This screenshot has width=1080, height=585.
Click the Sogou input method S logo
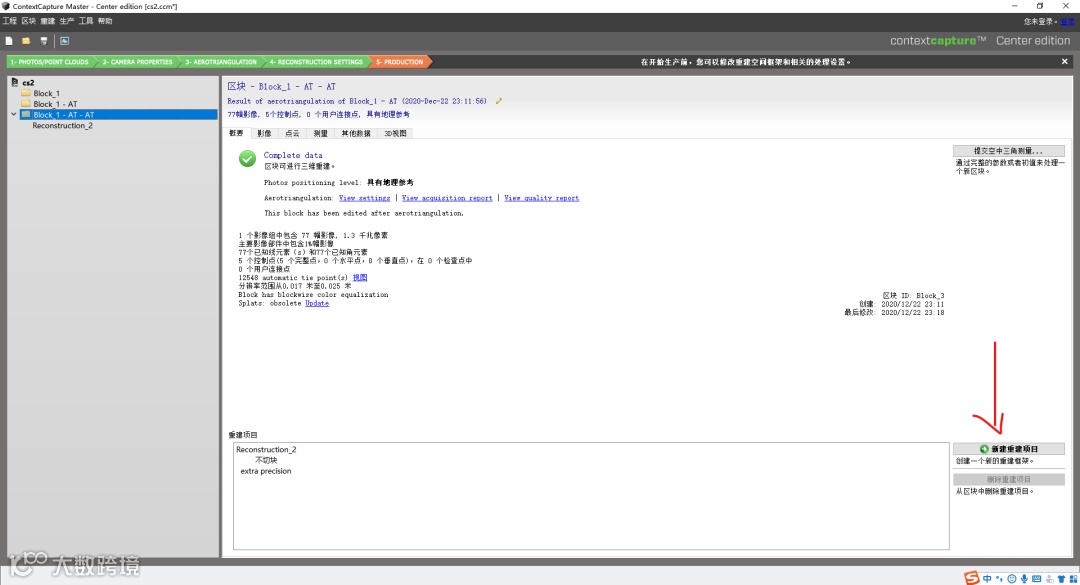click(972, 578)
